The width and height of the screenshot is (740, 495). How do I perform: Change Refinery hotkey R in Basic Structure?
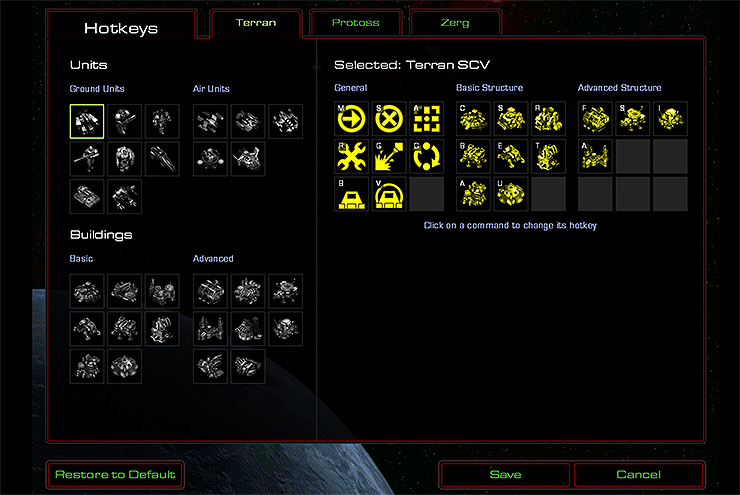549,118
